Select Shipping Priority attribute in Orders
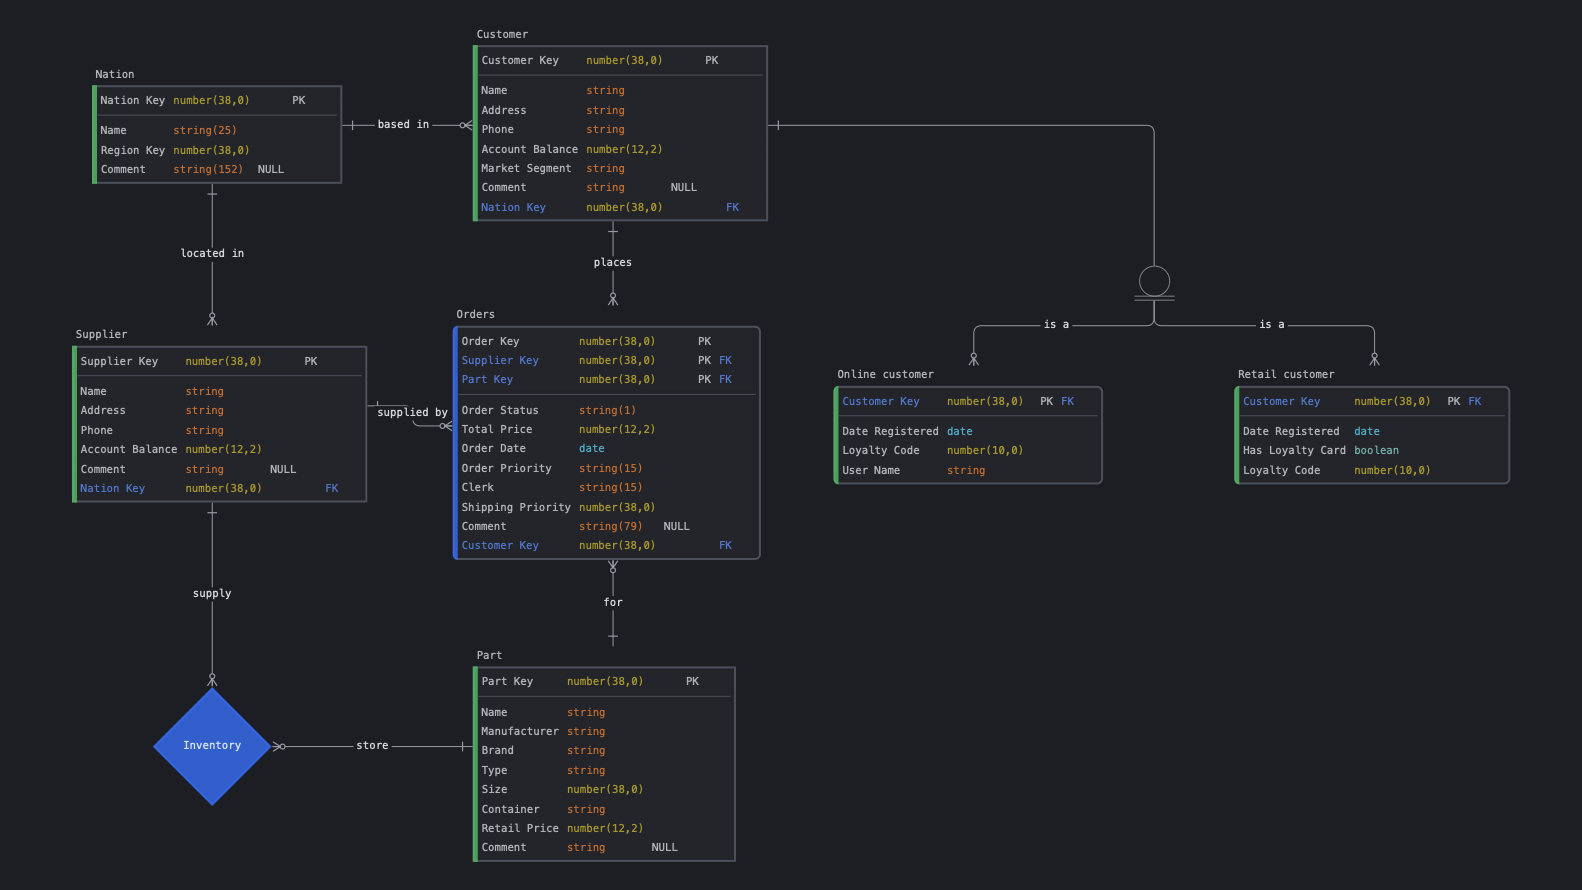This screenshot has height=890, width=1582. pyautogui.click(x=608, y=508)
